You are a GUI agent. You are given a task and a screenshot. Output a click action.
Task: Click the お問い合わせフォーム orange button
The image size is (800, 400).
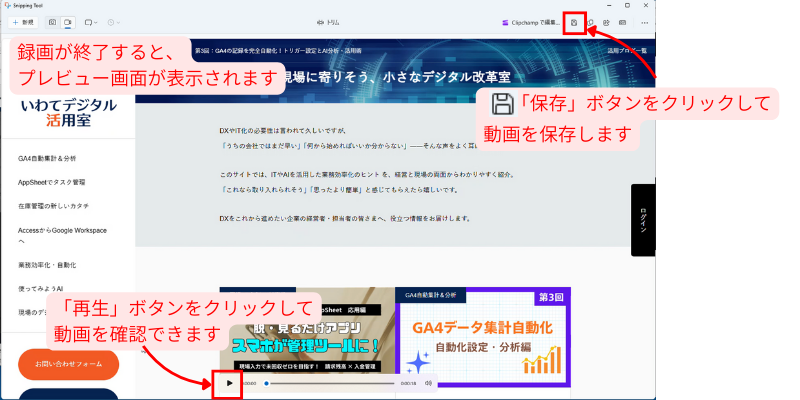tap(68, 364)
